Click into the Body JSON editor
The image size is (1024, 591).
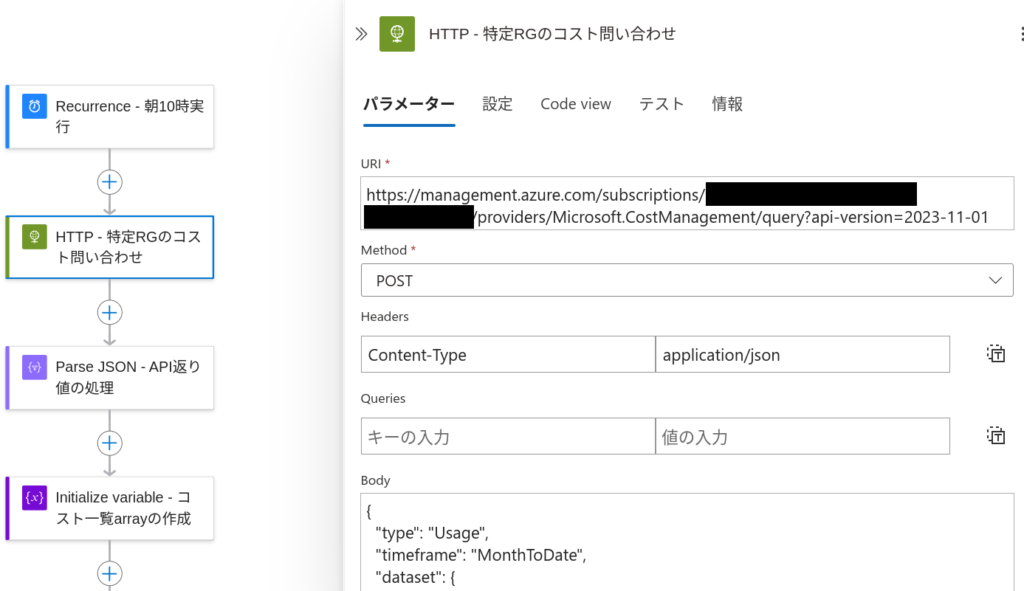click(x=687, y=543)
